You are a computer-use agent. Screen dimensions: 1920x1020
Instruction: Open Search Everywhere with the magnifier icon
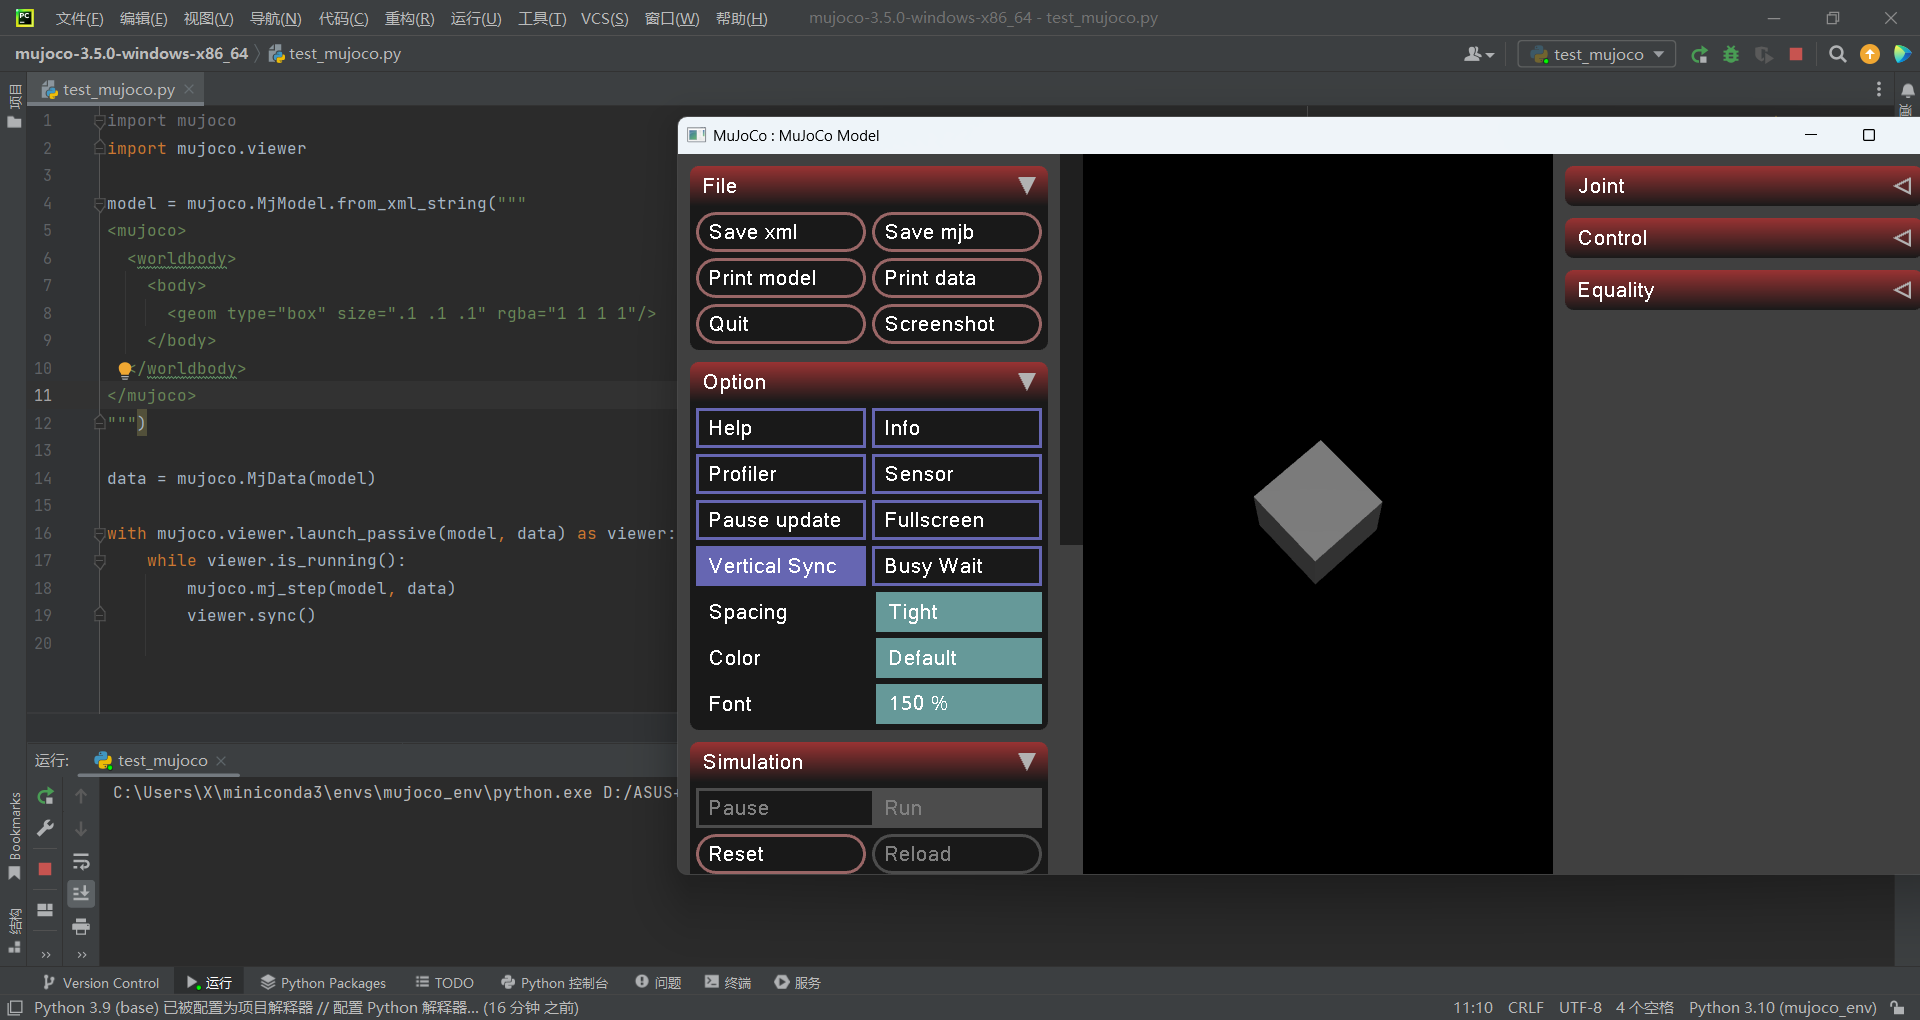click(x=1837, y=54)
